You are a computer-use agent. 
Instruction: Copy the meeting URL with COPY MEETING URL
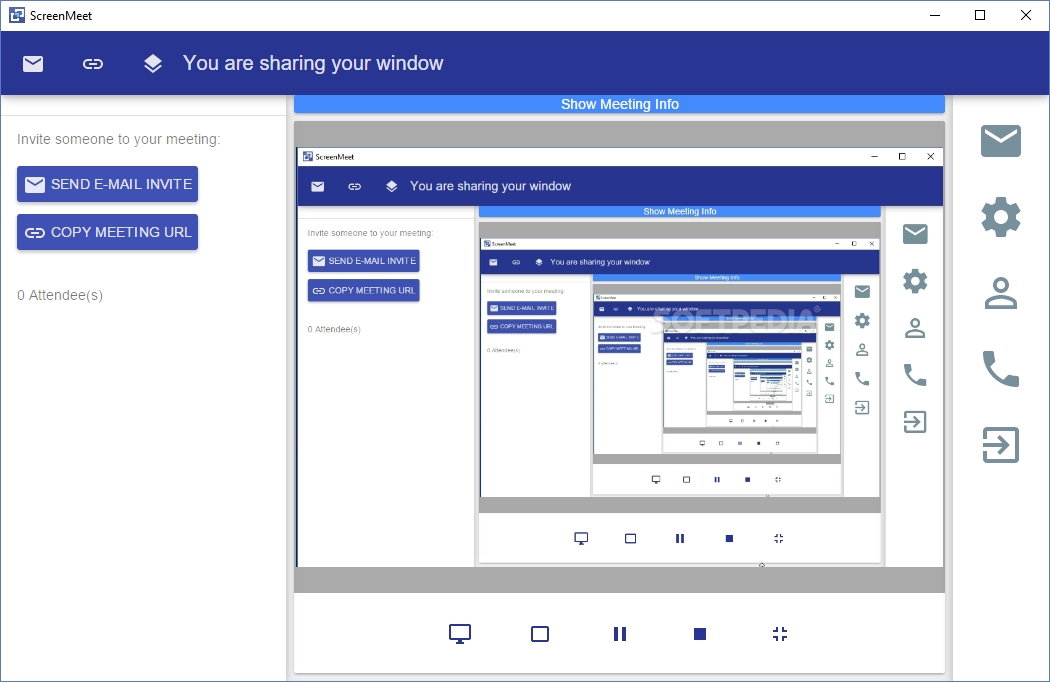click(x=107, y=232)
